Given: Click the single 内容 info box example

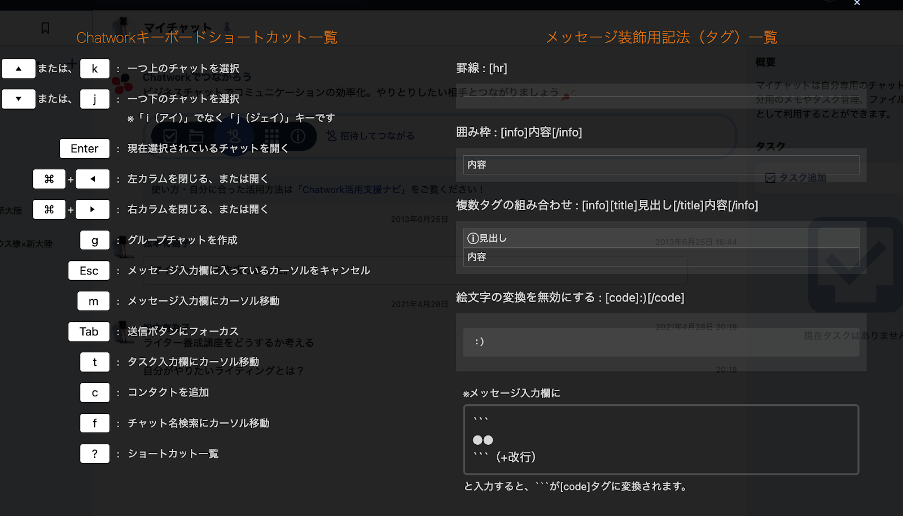Looking at the screenshot, I should click(x=661, y=165).
